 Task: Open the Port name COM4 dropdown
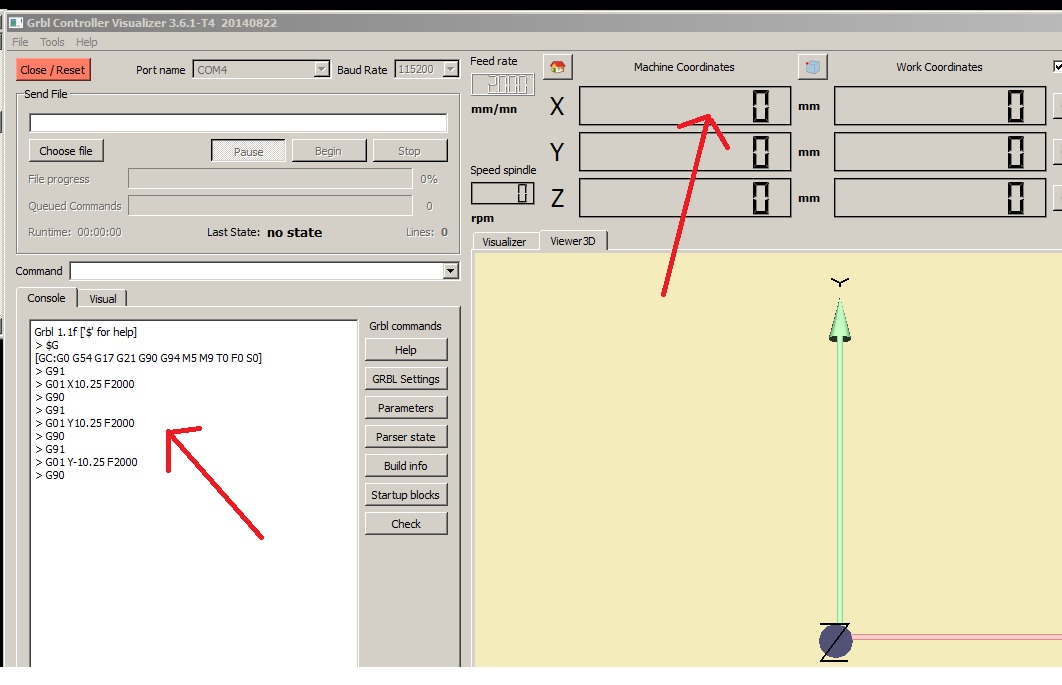pos(321,69)
